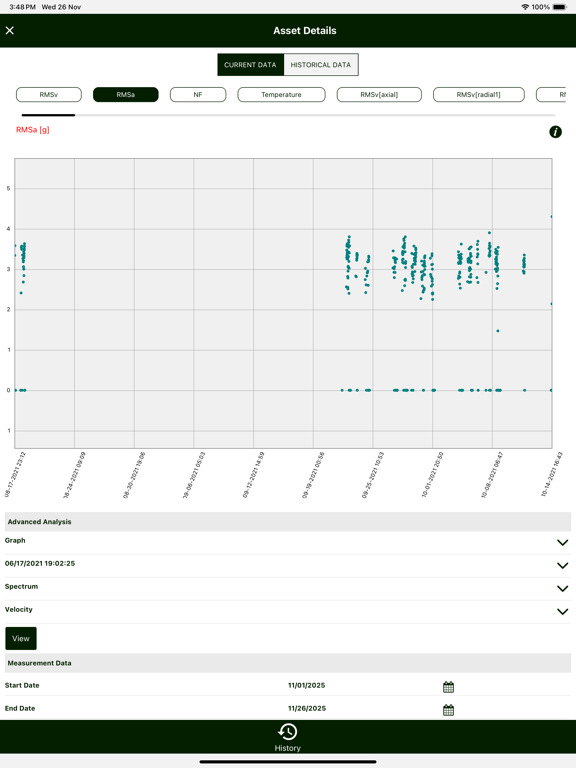Tap the status bar time 3:48 PM
This screenshot has width=576, height=768.
point(23,7)
